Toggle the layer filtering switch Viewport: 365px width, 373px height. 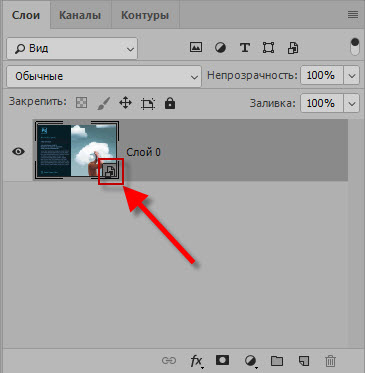(x=355, y=47)
